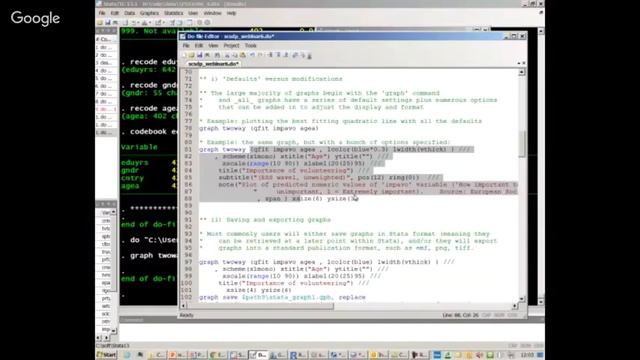The image size is (640, 360).
Task: Click Results window scrollbar down arrow
Action: tap(541, 302)
